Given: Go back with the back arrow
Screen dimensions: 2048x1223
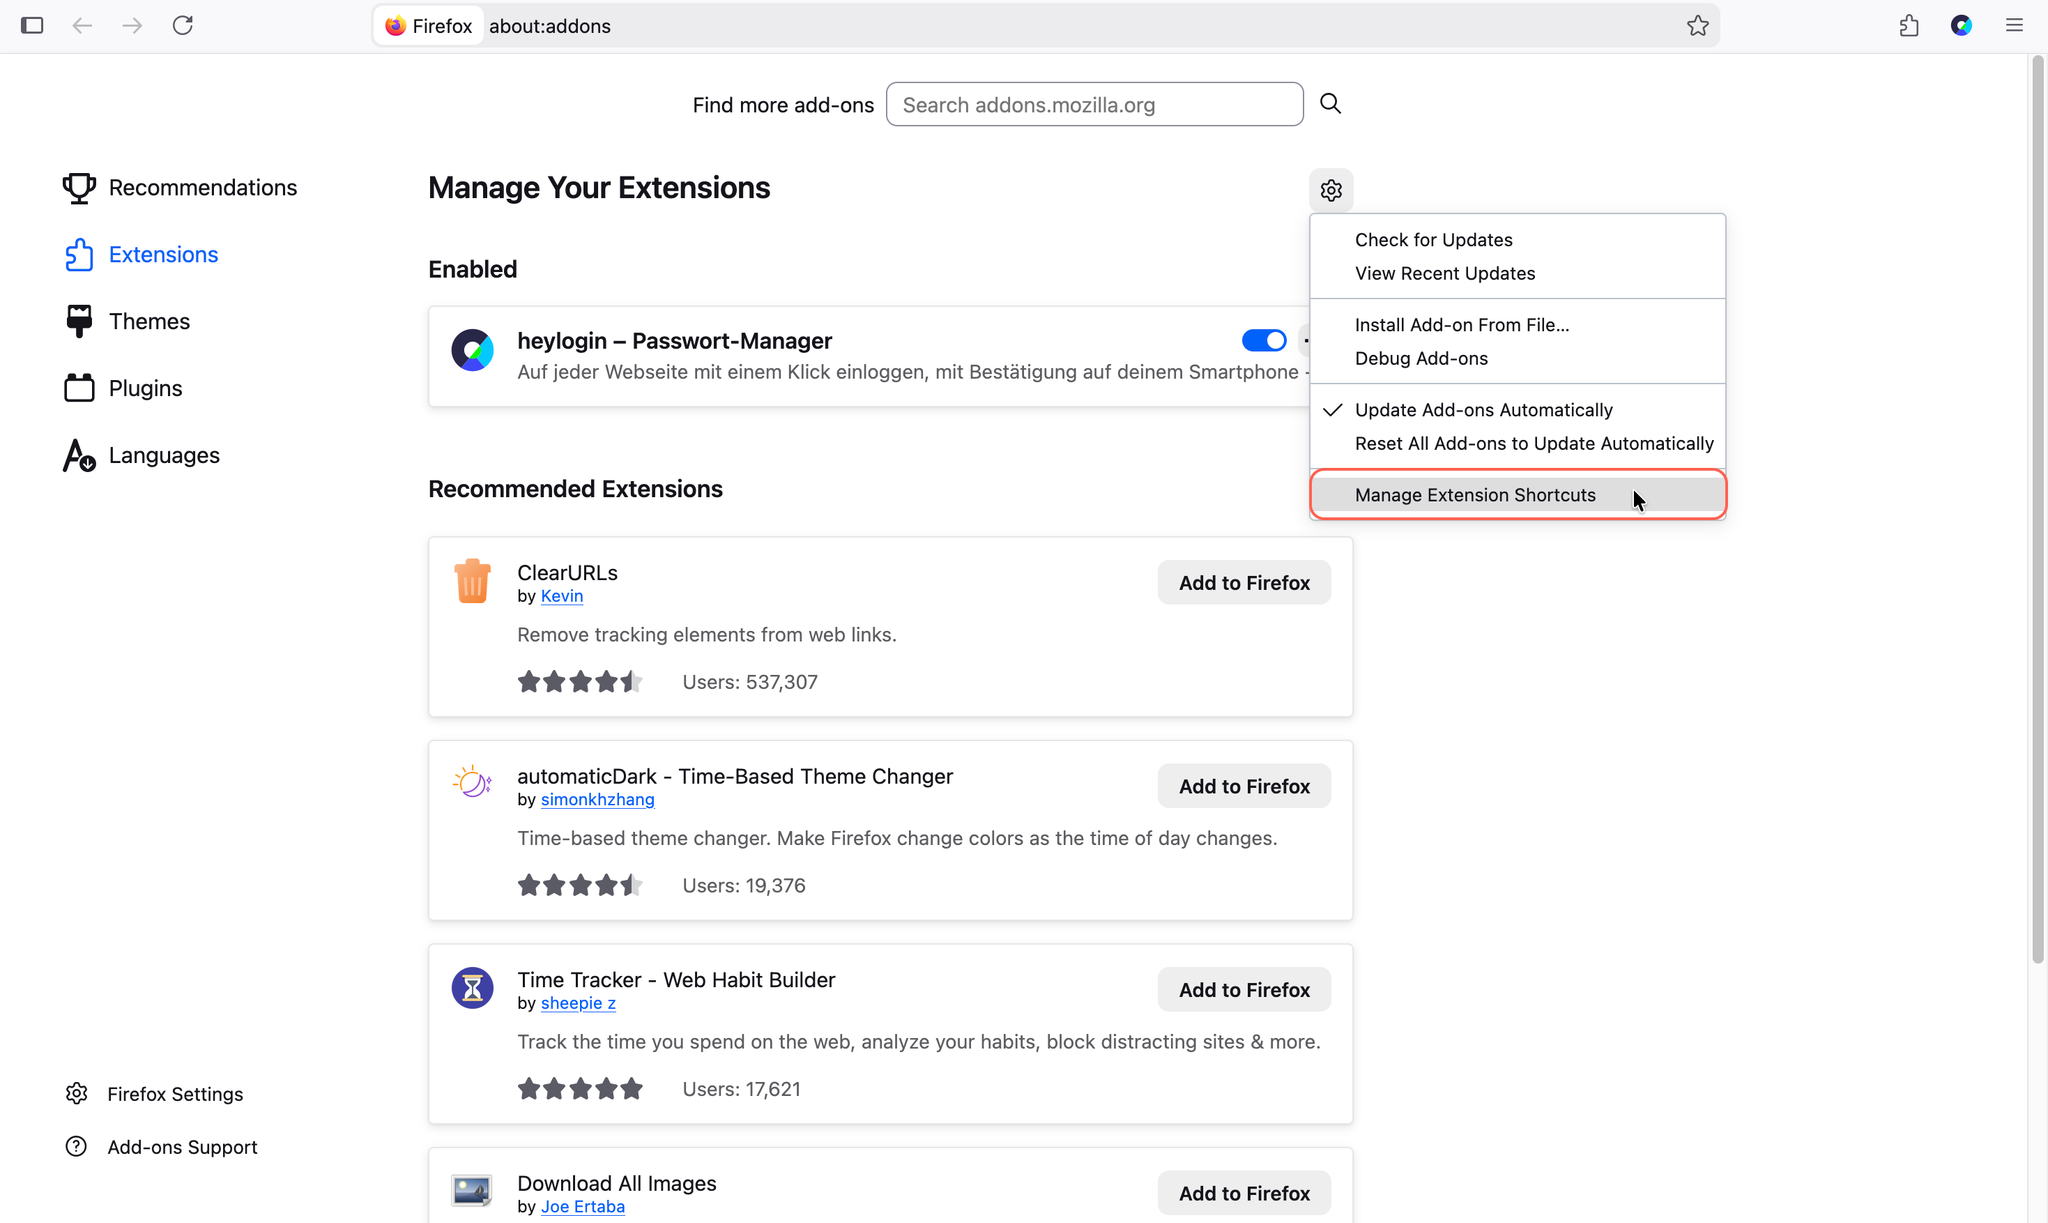Looking at the screenshot, I should (82, 25).
